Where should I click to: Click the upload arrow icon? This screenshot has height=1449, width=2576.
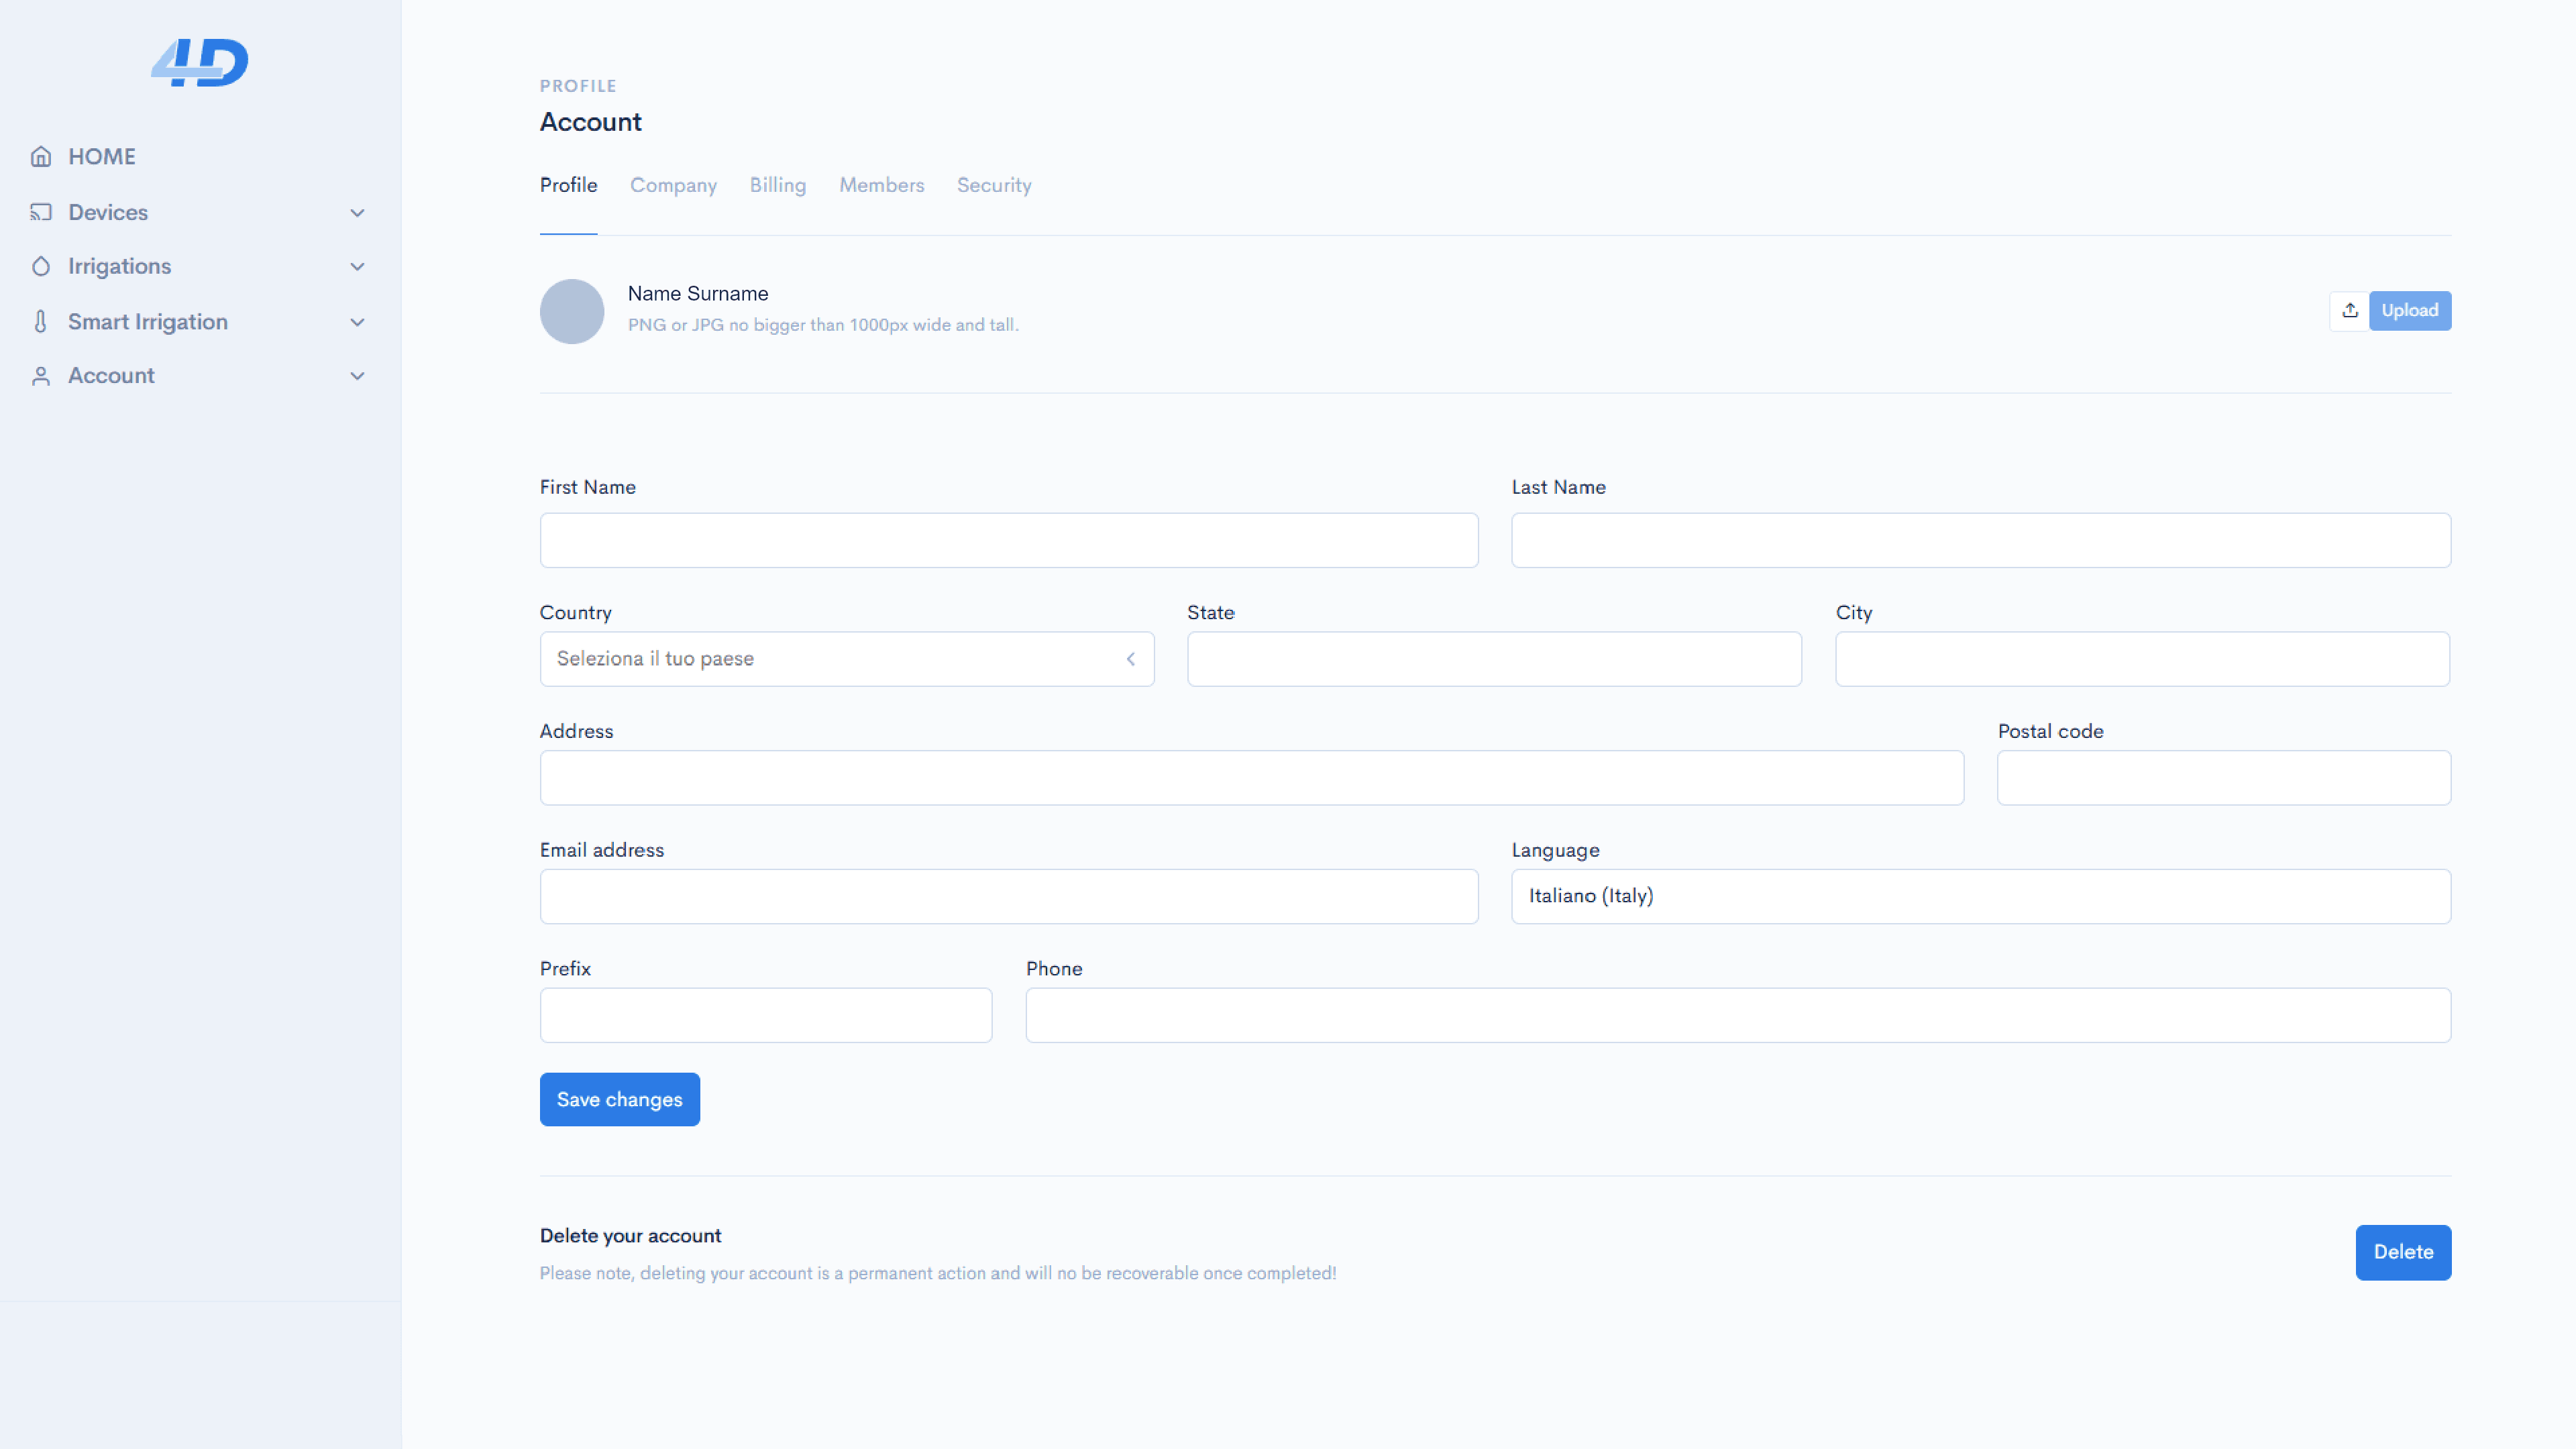pyautogui.click(x=2349, y=311)
